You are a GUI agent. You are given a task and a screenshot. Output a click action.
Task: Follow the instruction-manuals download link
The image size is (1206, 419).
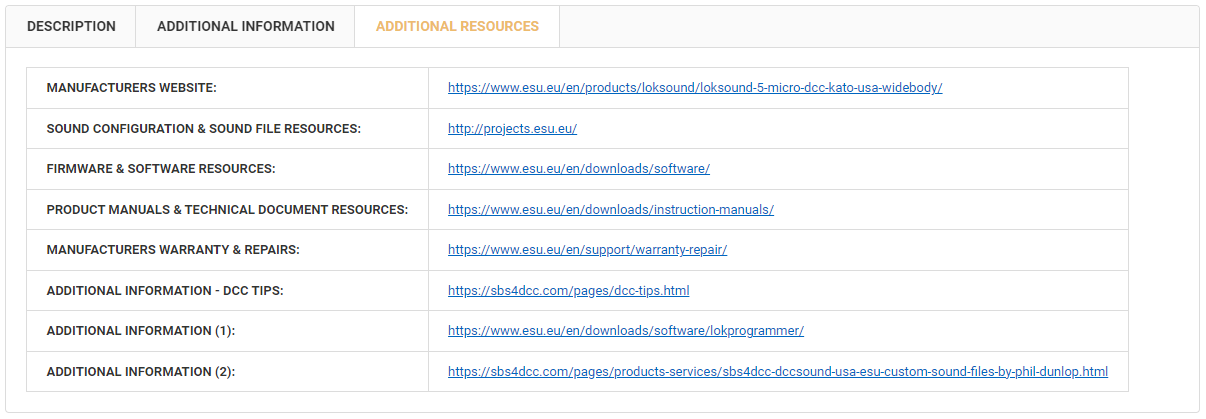pyautogui.click(x=611, y=210)
